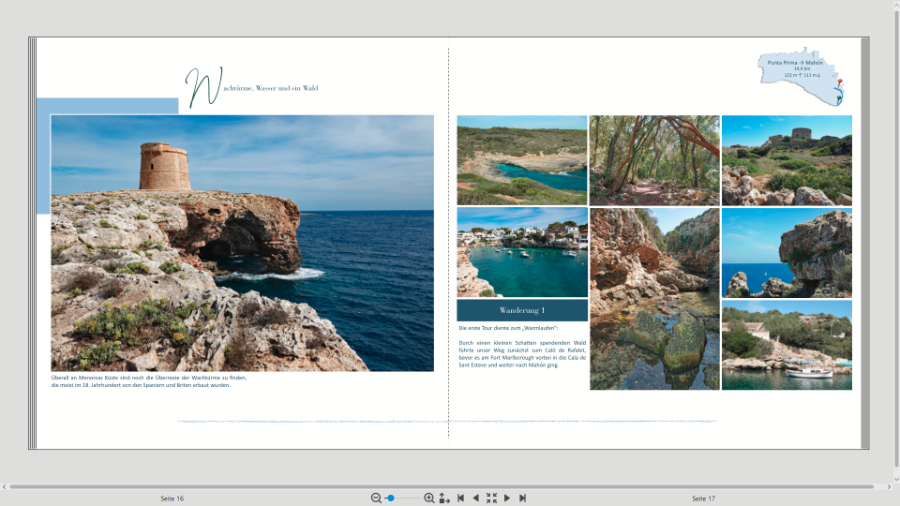Click the horizontal scrollbar below the spread
Screen dimensions: 900x506
click(x=450, y=487)
